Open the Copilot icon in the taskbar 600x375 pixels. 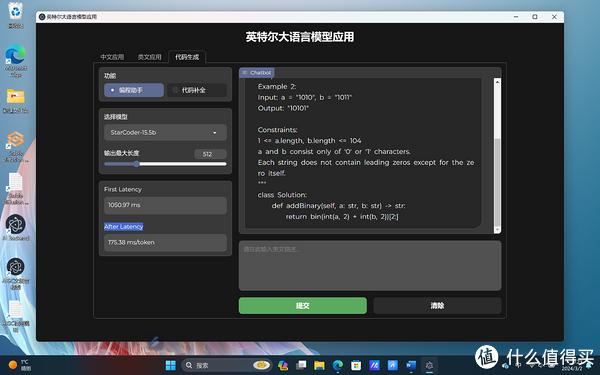[283, 365]
